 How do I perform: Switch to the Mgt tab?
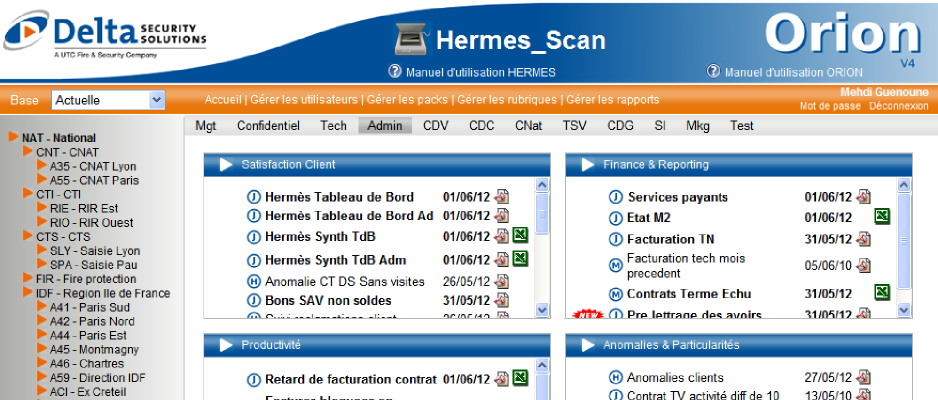click(x=206, y=126)
